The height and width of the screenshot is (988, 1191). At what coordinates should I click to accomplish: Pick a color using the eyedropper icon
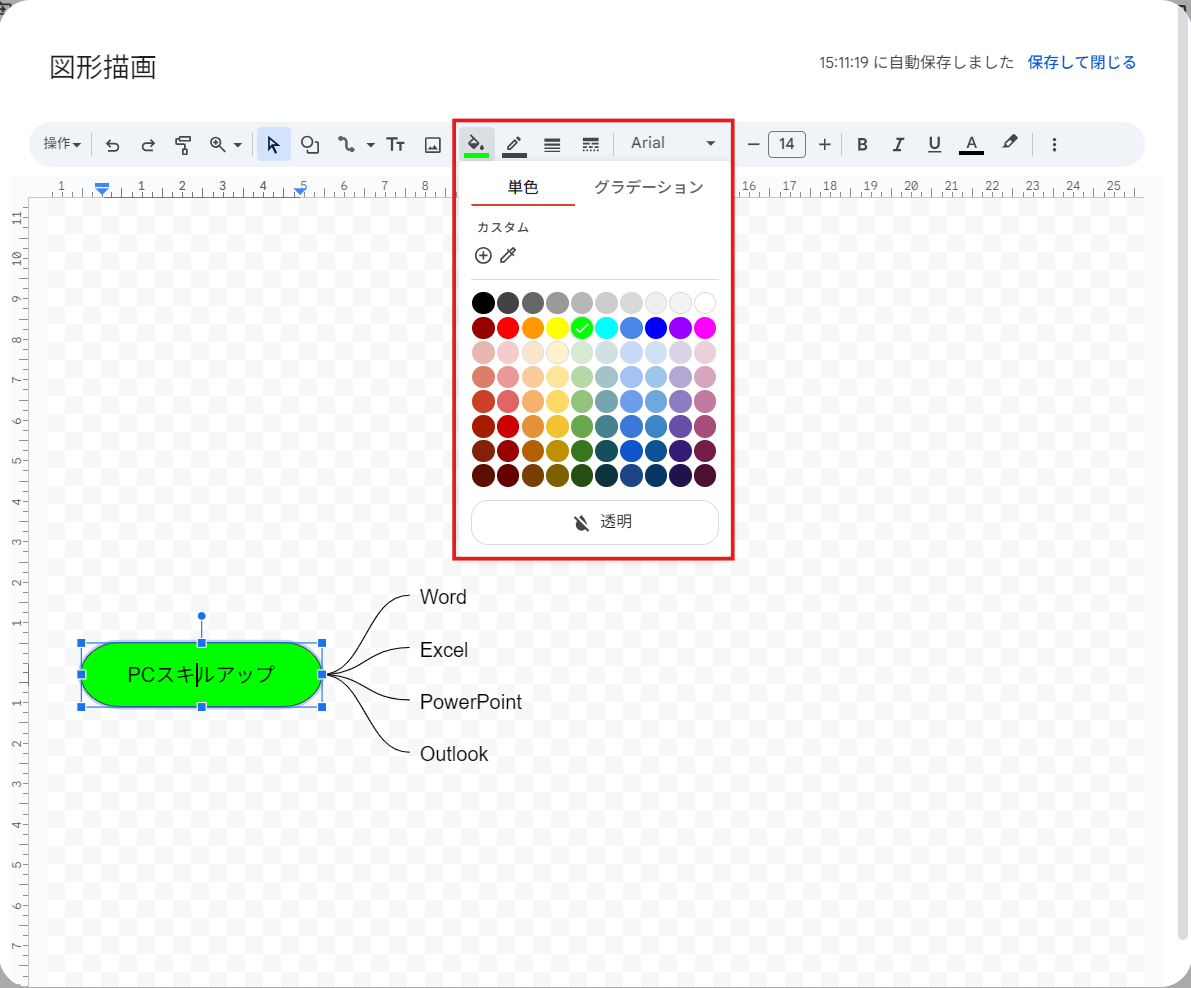tap(508, 255)
